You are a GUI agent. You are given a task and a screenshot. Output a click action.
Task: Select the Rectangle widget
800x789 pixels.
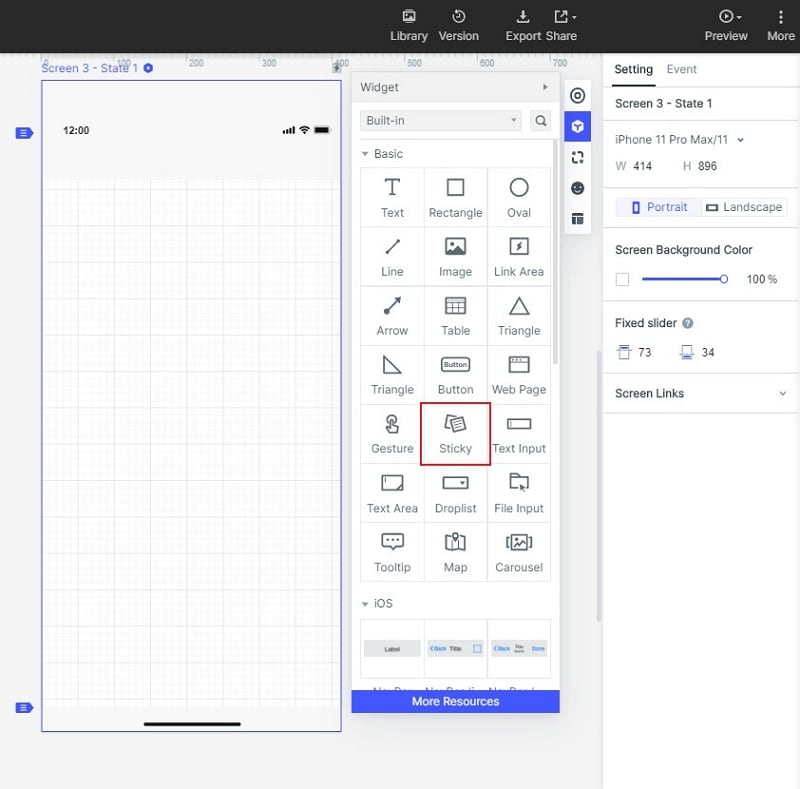click(x=455, y=198)
